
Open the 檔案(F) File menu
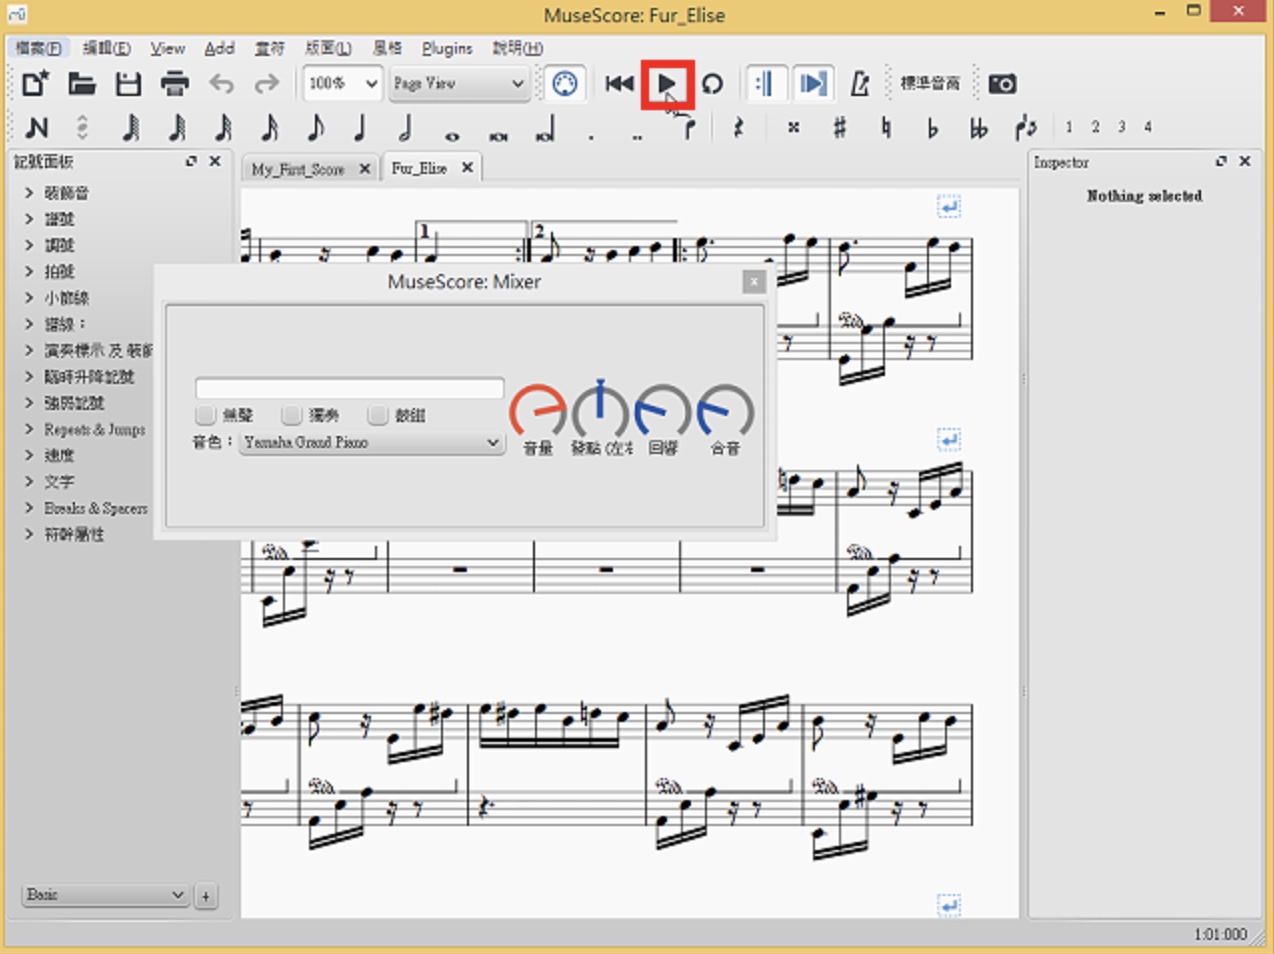pos(39,48)
